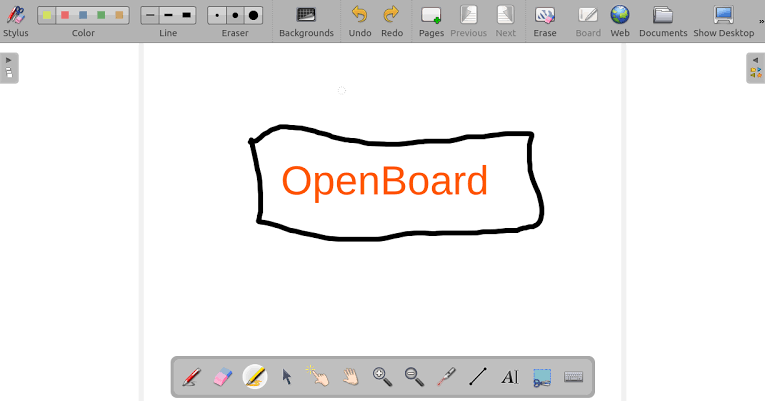Select the Highlighter tool
Viewport: 765px width, 401px height.
255,377
